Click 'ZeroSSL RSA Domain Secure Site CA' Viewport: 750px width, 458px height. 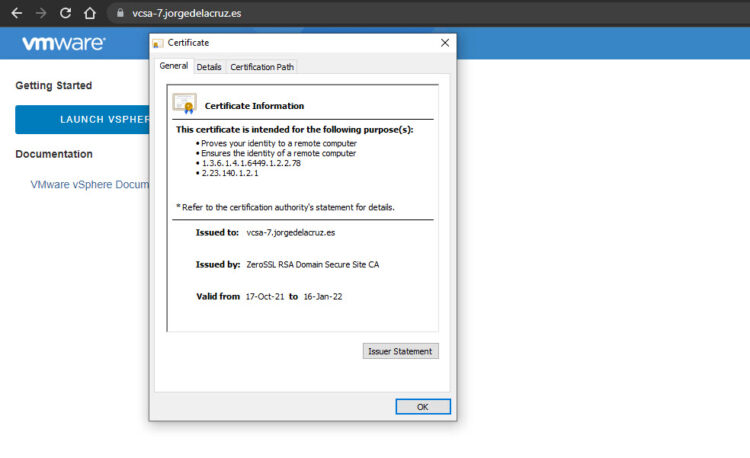click(313, 265)
